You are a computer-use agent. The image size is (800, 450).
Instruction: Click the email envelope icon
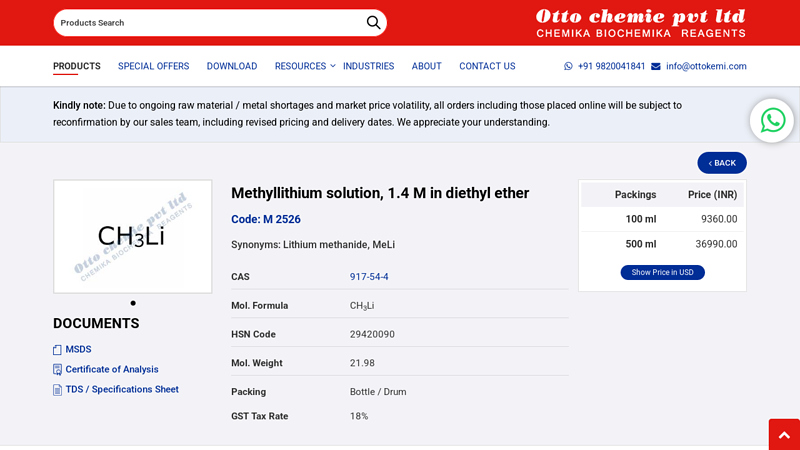(656, 67)
